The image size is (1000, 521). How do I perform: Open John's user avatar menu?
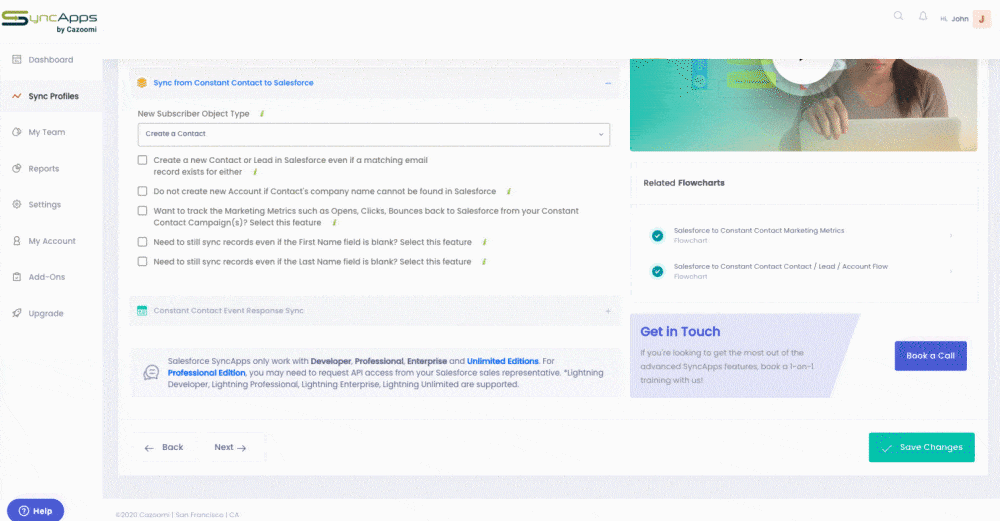(982, 18)
